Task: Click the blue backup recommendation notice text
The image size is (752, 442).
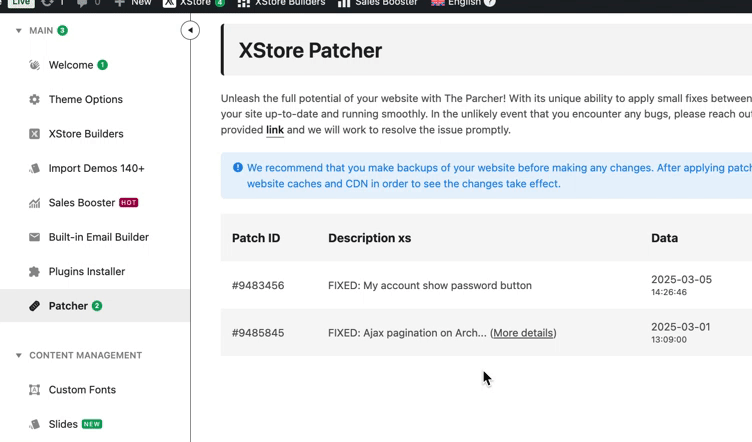Action: (x=499, y=175)
